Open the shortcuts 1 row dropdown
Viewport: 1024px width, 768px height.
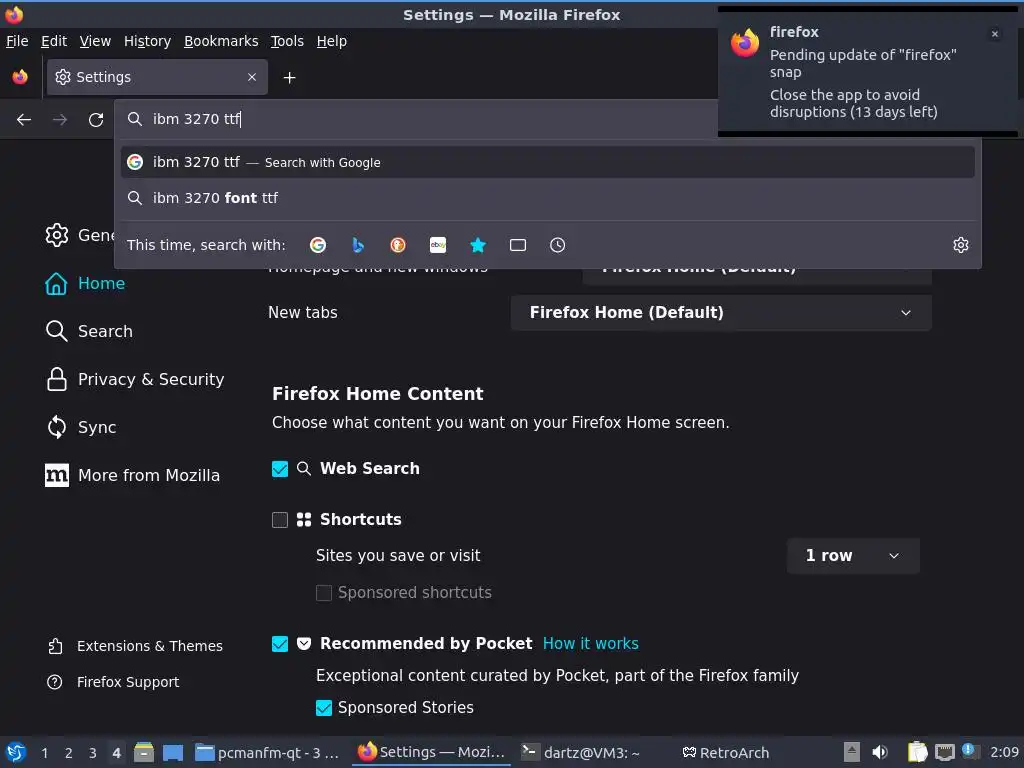(x=853, y=556)
